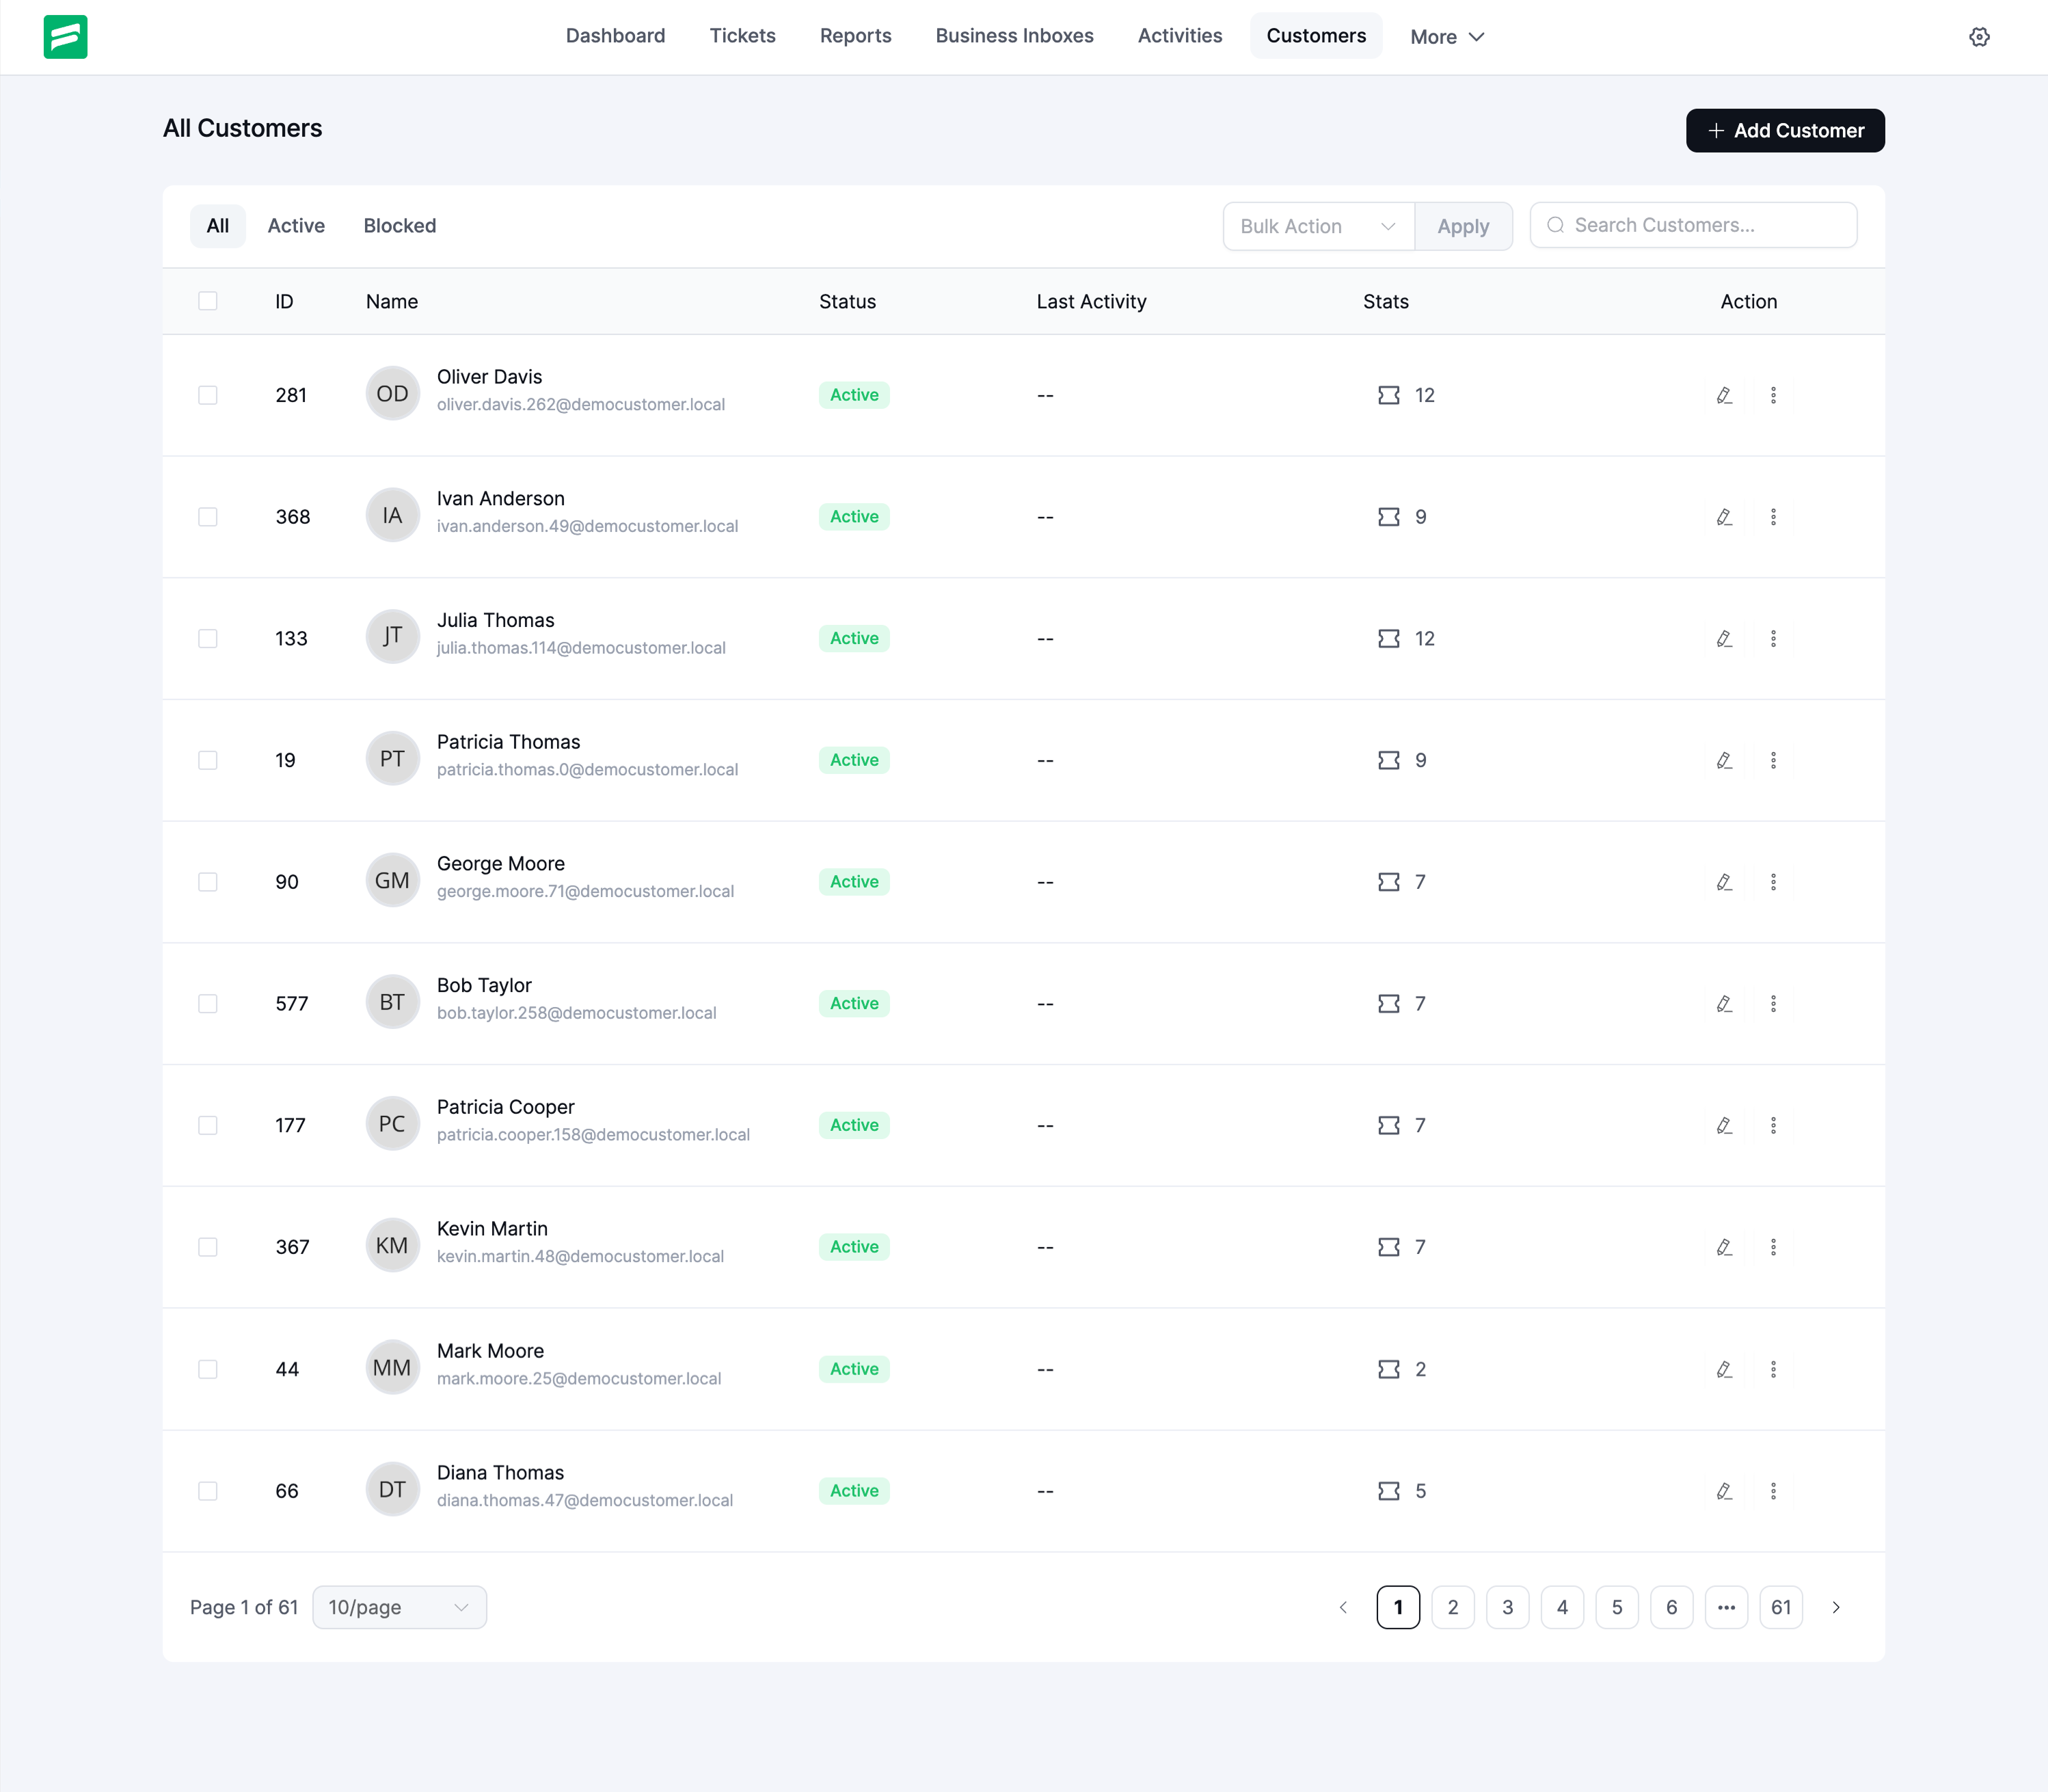Open more actions for George Moore

pyautogui.click(x=1773, y=882)
